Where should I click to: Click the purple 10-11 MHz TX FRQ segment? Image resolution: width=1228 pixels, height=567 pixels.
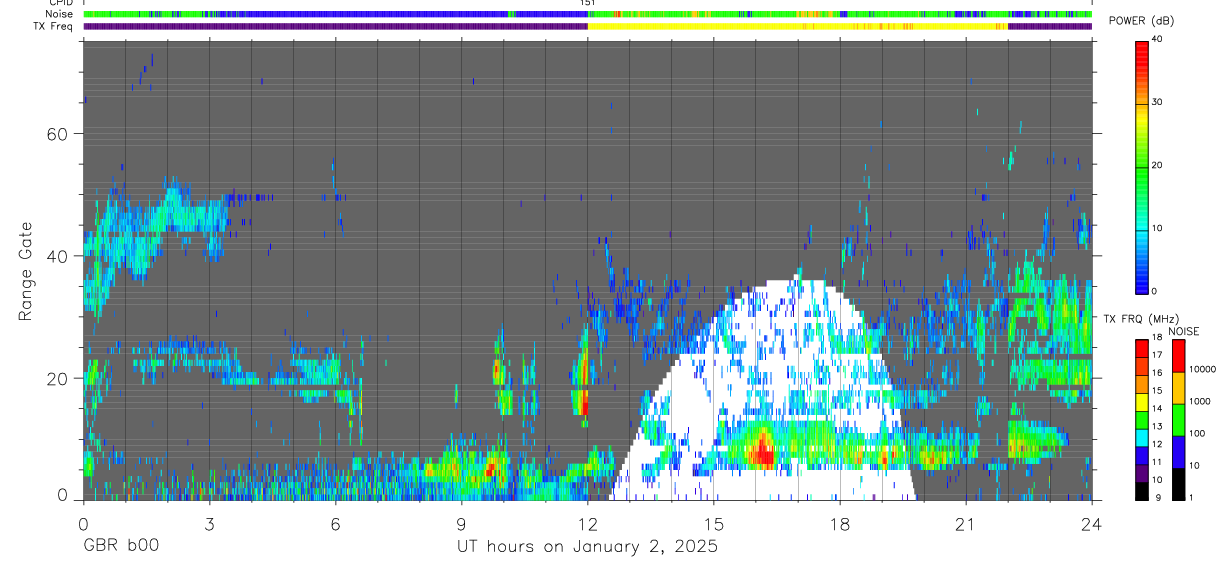click(x=1142, y=473)
